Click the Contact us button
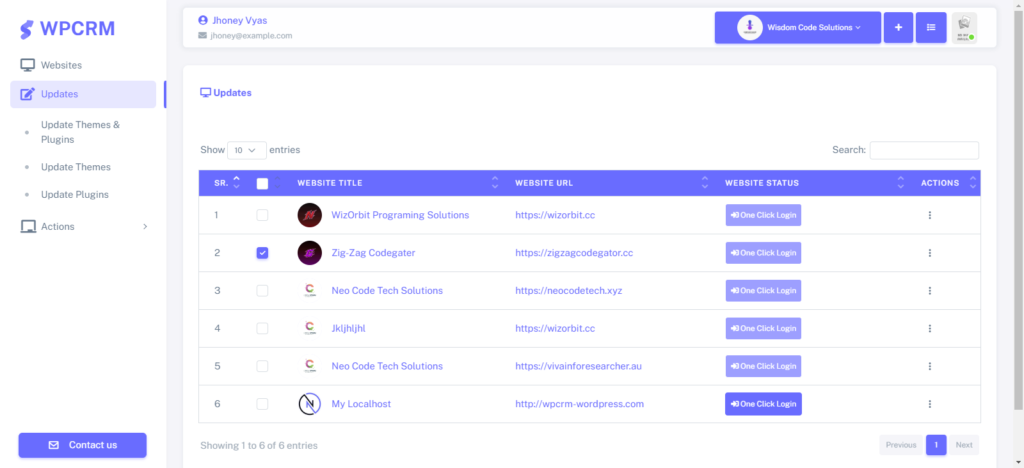 (x=82, y=445)
